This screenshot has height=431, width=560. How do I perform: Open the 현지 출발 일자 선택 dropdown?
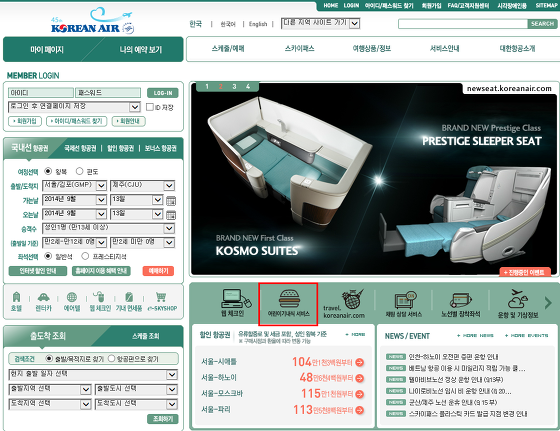(93, 375)
